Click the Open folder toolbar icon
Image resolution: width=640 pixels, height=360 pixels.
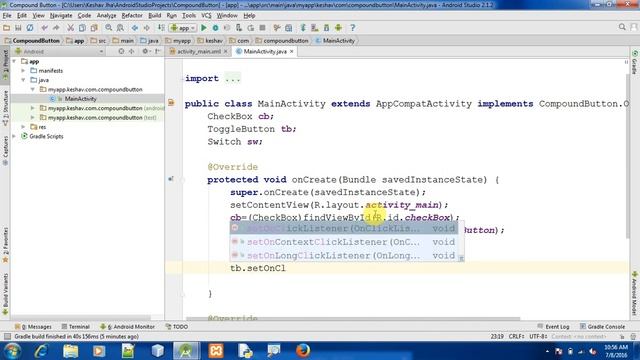pos(7,28)
